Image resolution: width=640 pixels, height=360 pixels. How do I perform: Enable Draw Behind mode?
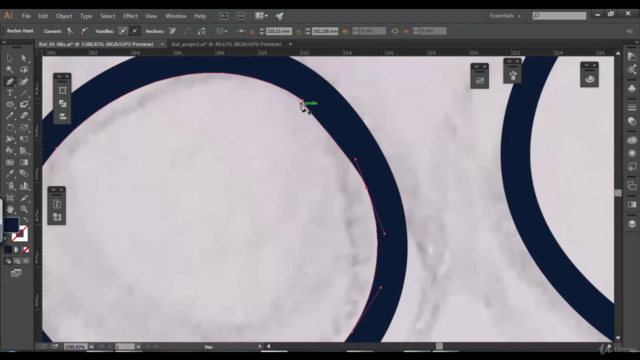tap(17, 261)
